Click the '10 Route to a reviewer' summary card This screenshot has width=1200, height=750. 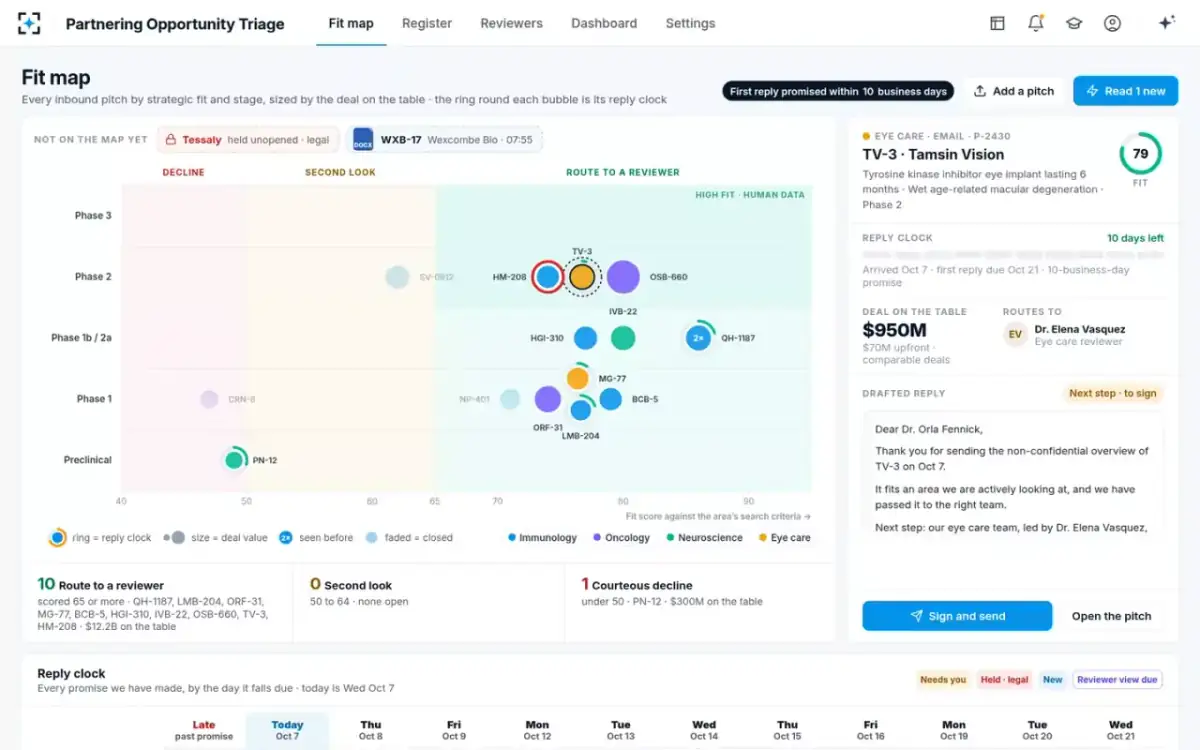click(157, 603)
